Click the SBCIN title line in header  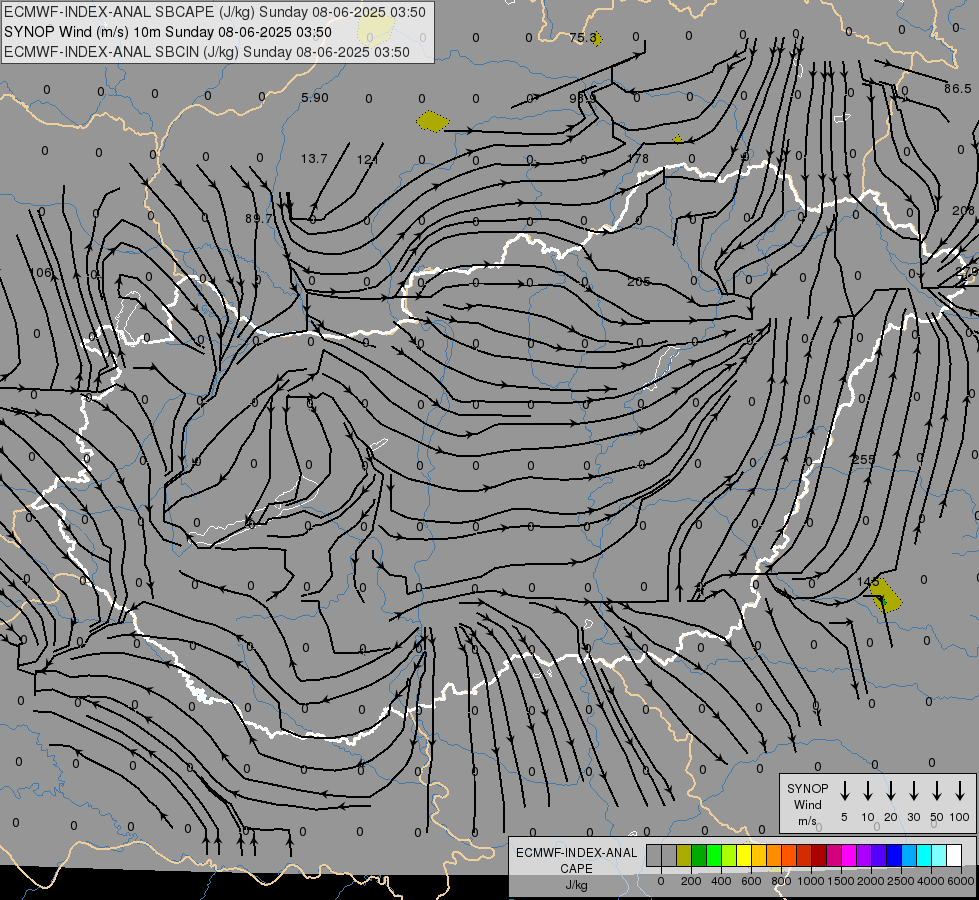pyautogui.click(x=207, y=52)
